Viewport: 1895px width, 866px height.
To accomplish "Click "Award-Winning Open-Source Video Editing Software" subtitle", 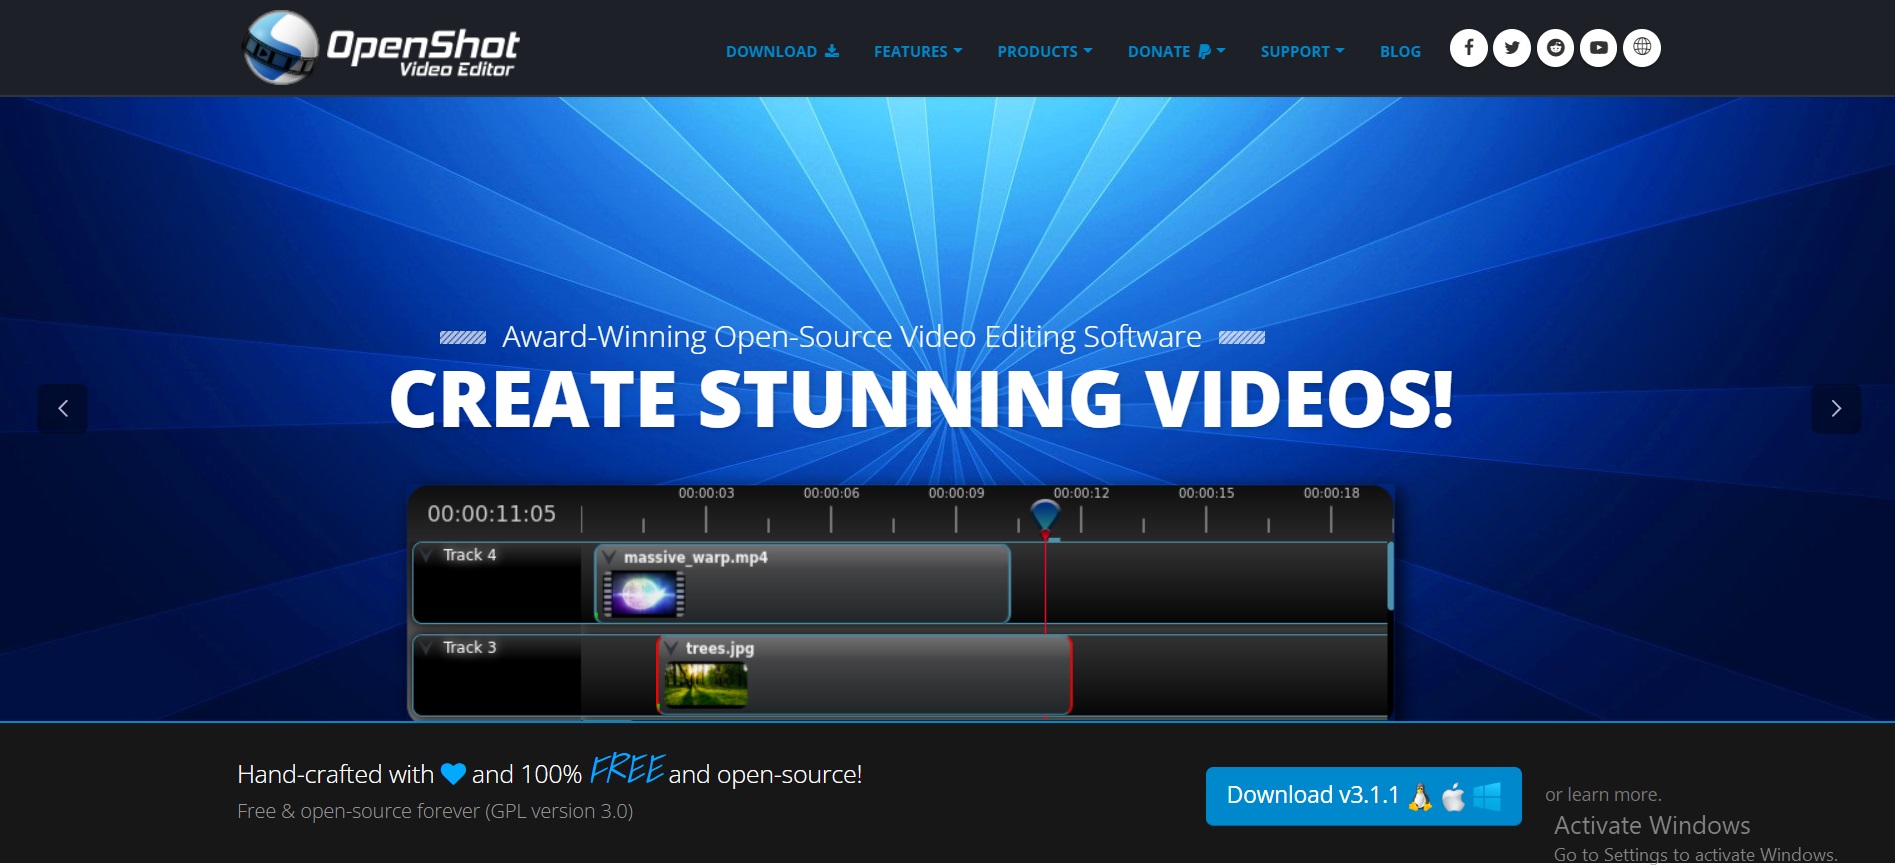I will [852, 337].
